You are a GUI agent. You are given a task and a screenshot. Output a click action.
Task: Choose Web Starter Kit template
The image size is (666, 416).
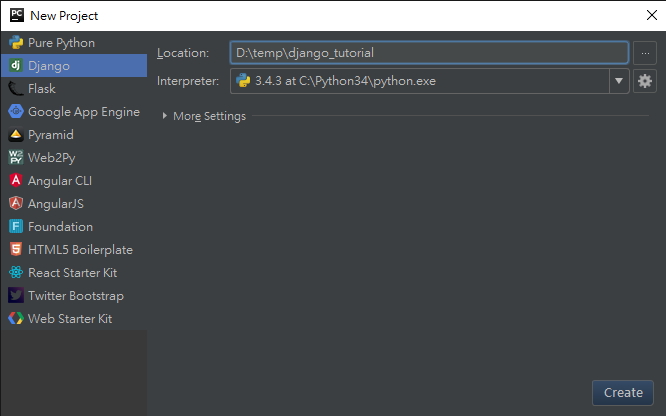[74, 318]
